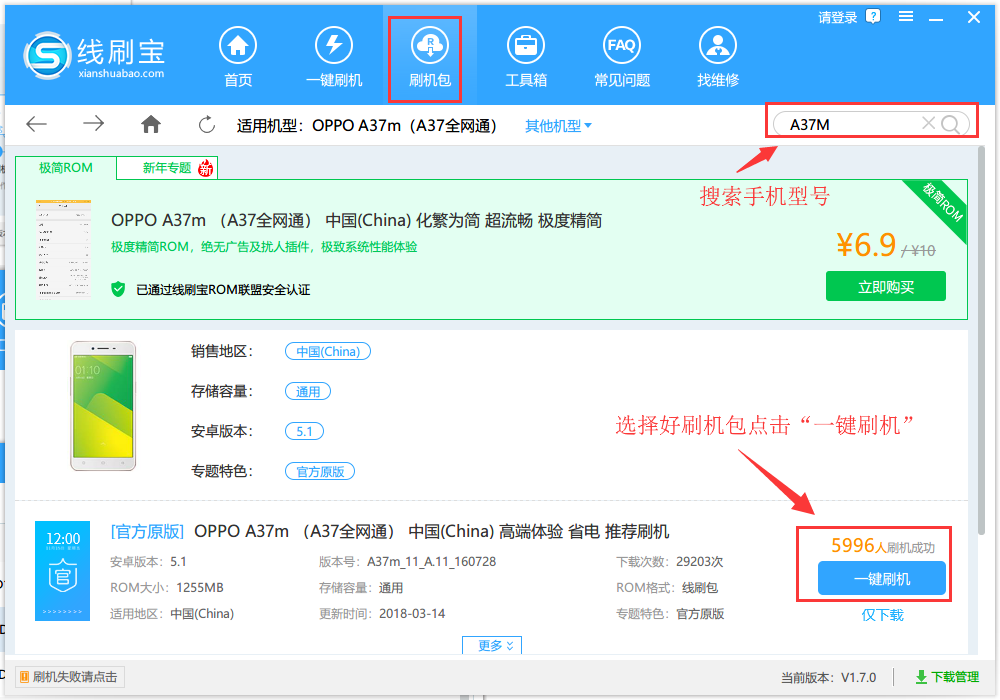Select the 刷机包 cloud download icon
The height and width of the screenshot is (700, 1000).
(x=430, y=45)
